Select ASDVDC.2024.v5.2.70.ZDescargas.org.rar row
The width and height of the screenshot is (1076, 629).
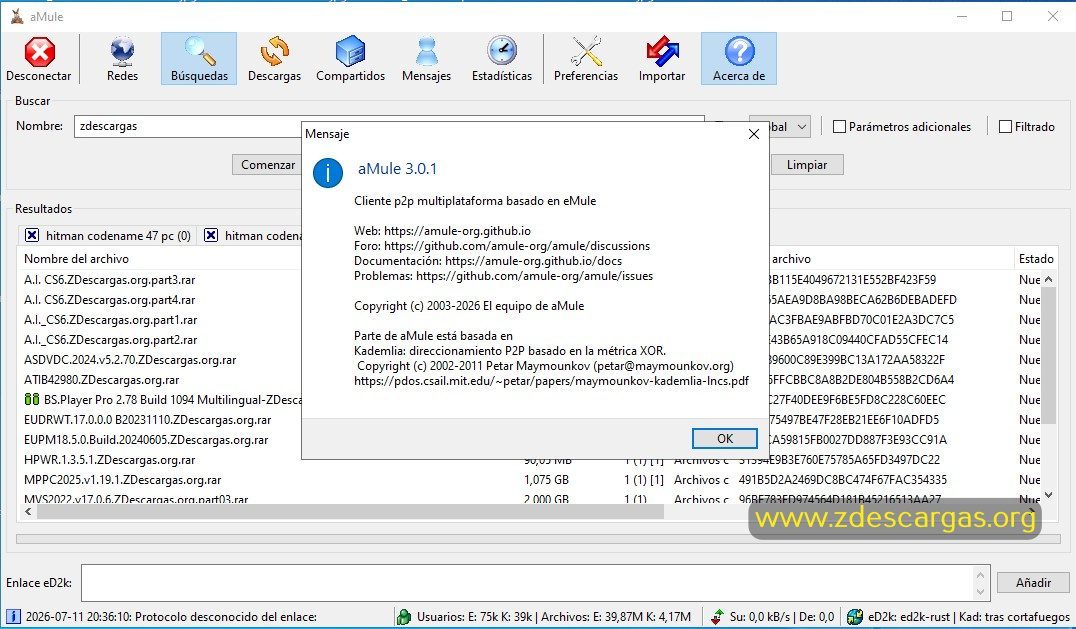click(x=130, y=359)
